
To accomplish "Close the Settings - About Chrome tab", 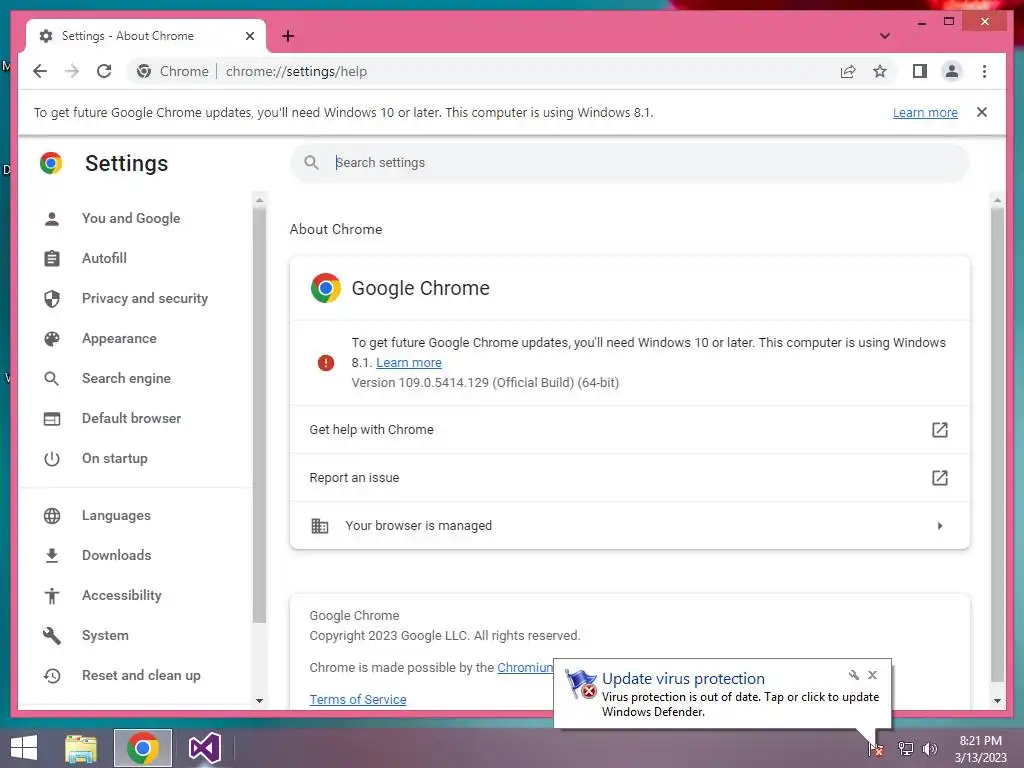I will [249, 36].
